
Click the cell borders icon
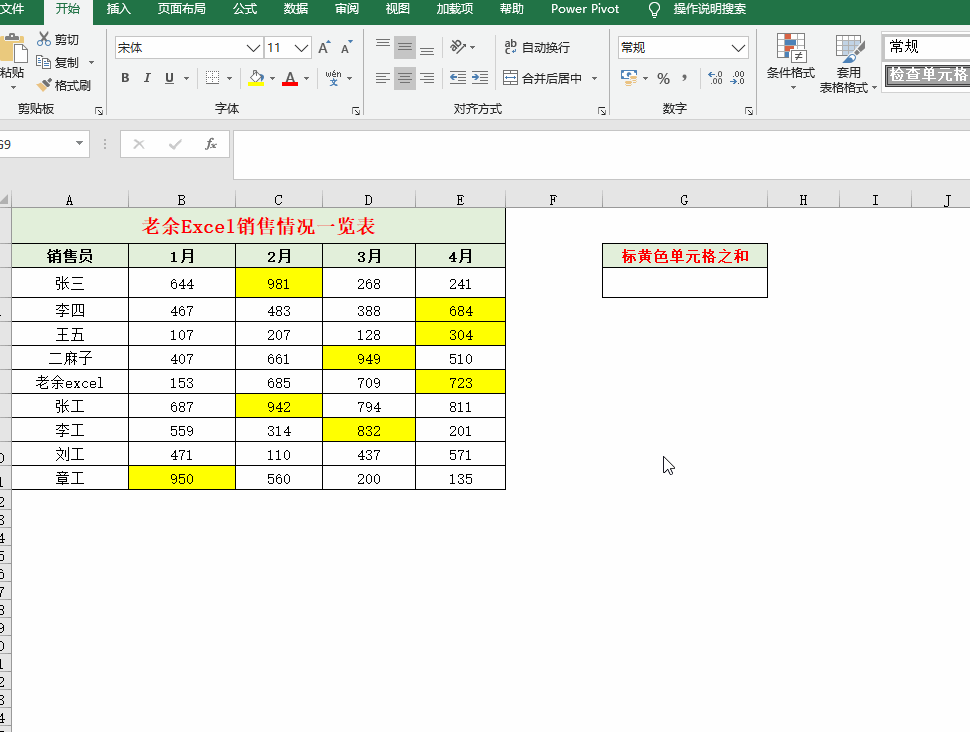[212, 78]
